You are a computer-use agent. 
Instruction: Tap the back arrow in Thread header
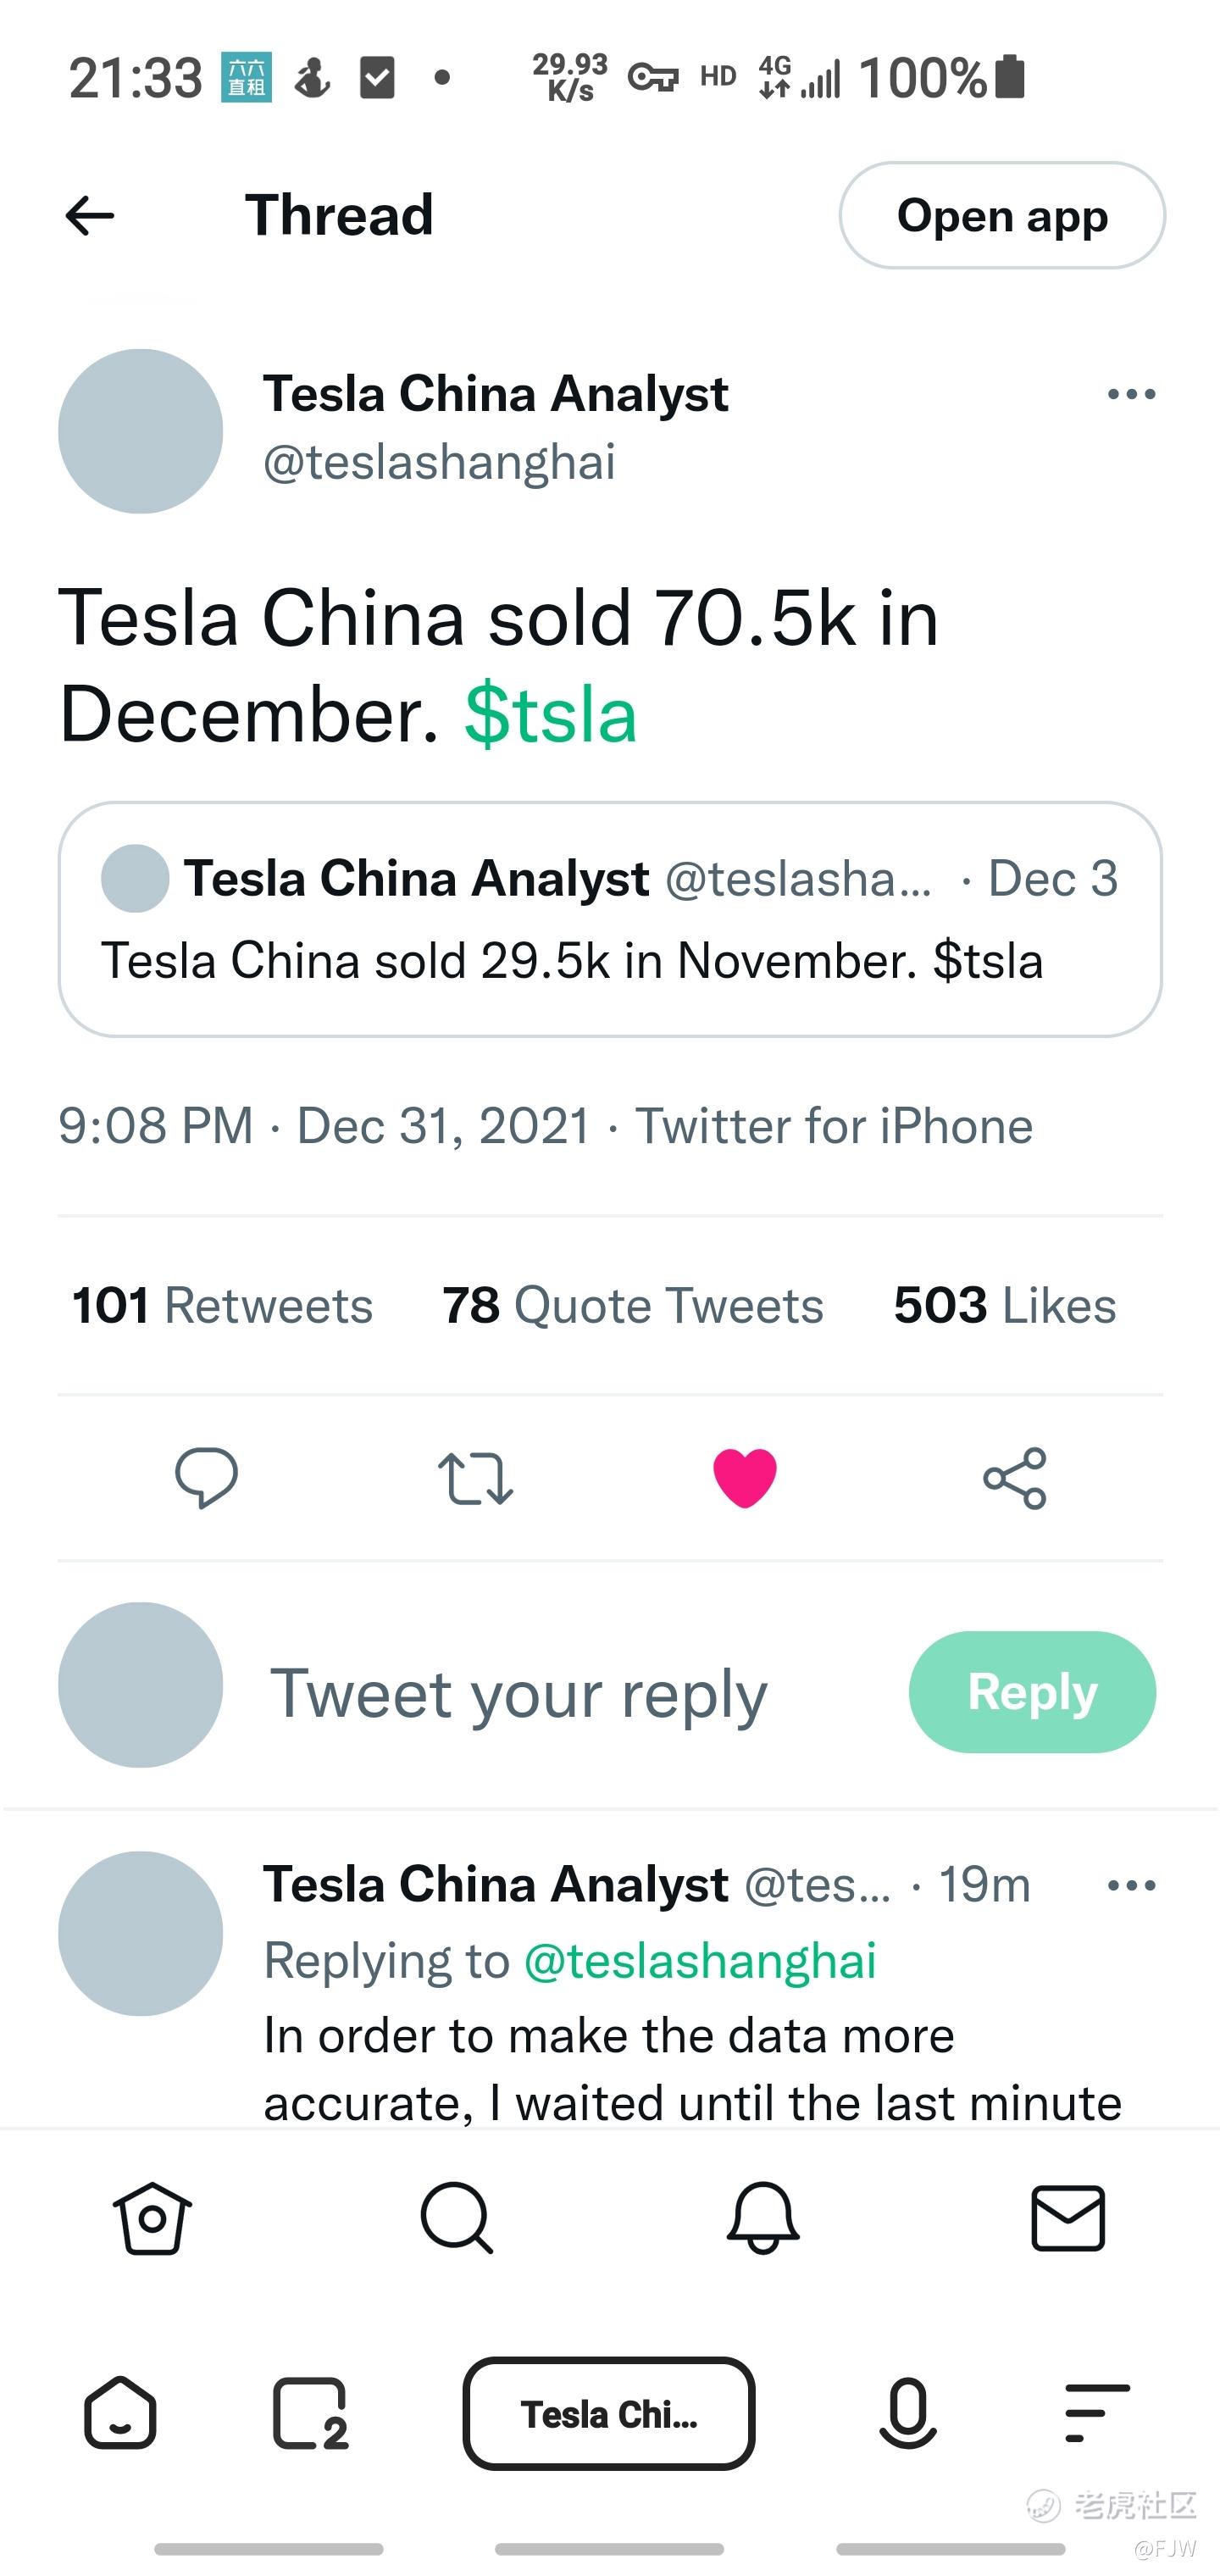point(90,215)
